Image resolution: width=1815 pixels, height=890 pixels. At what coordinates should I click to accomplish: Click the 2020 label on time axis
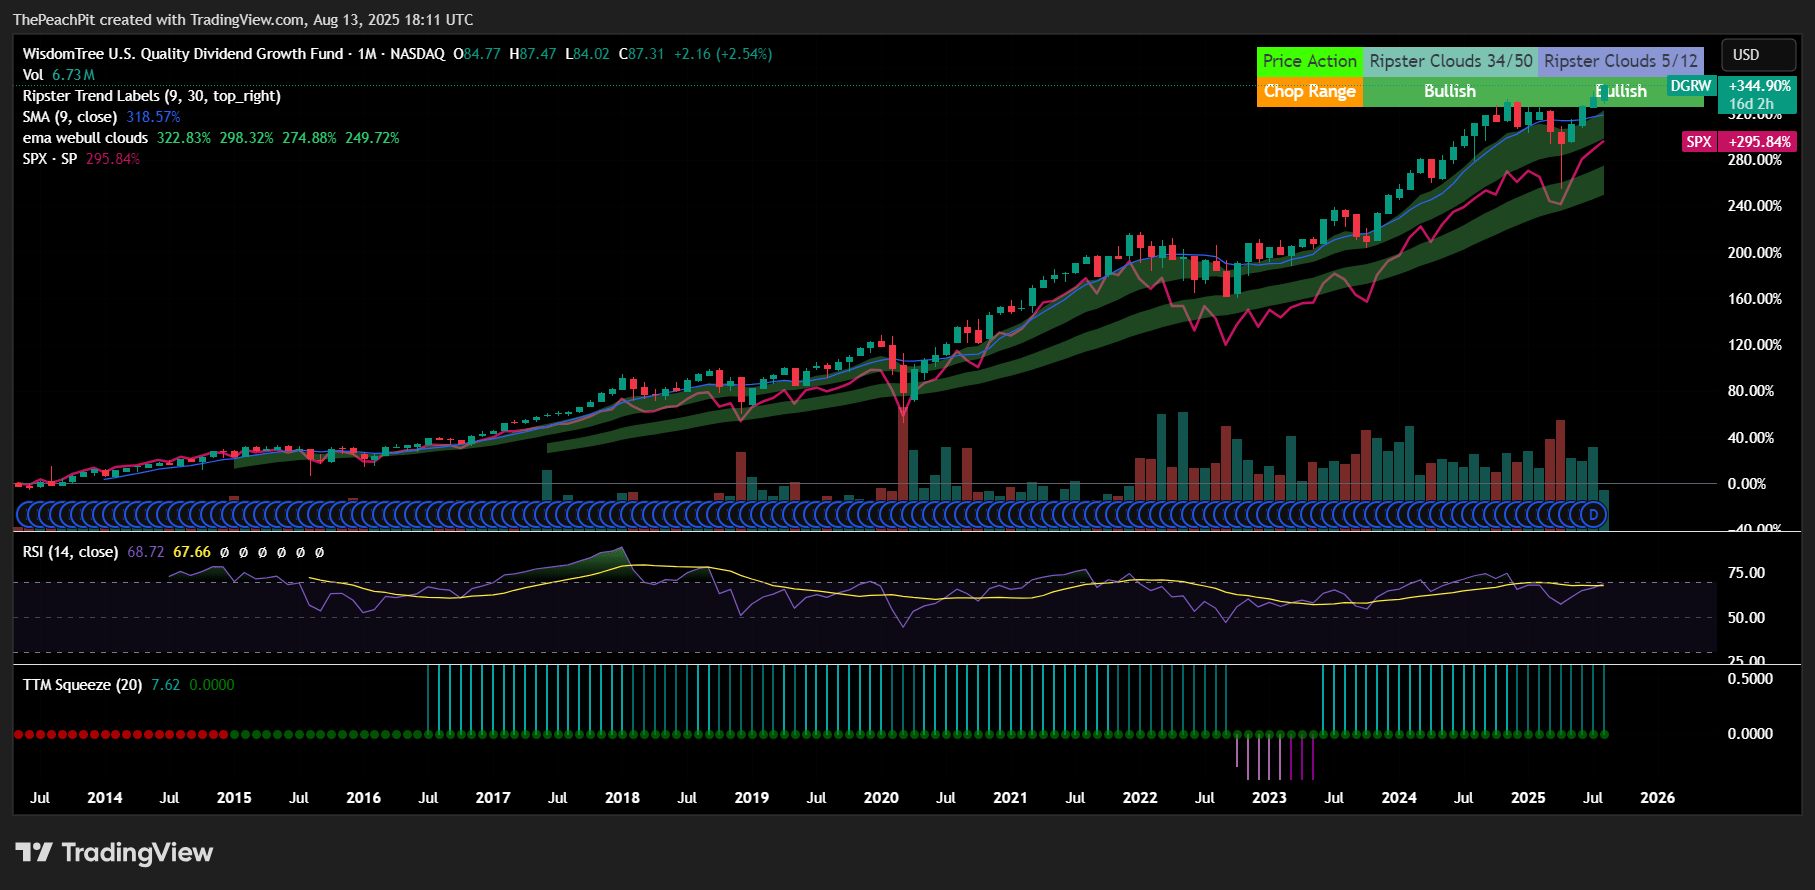880,798
